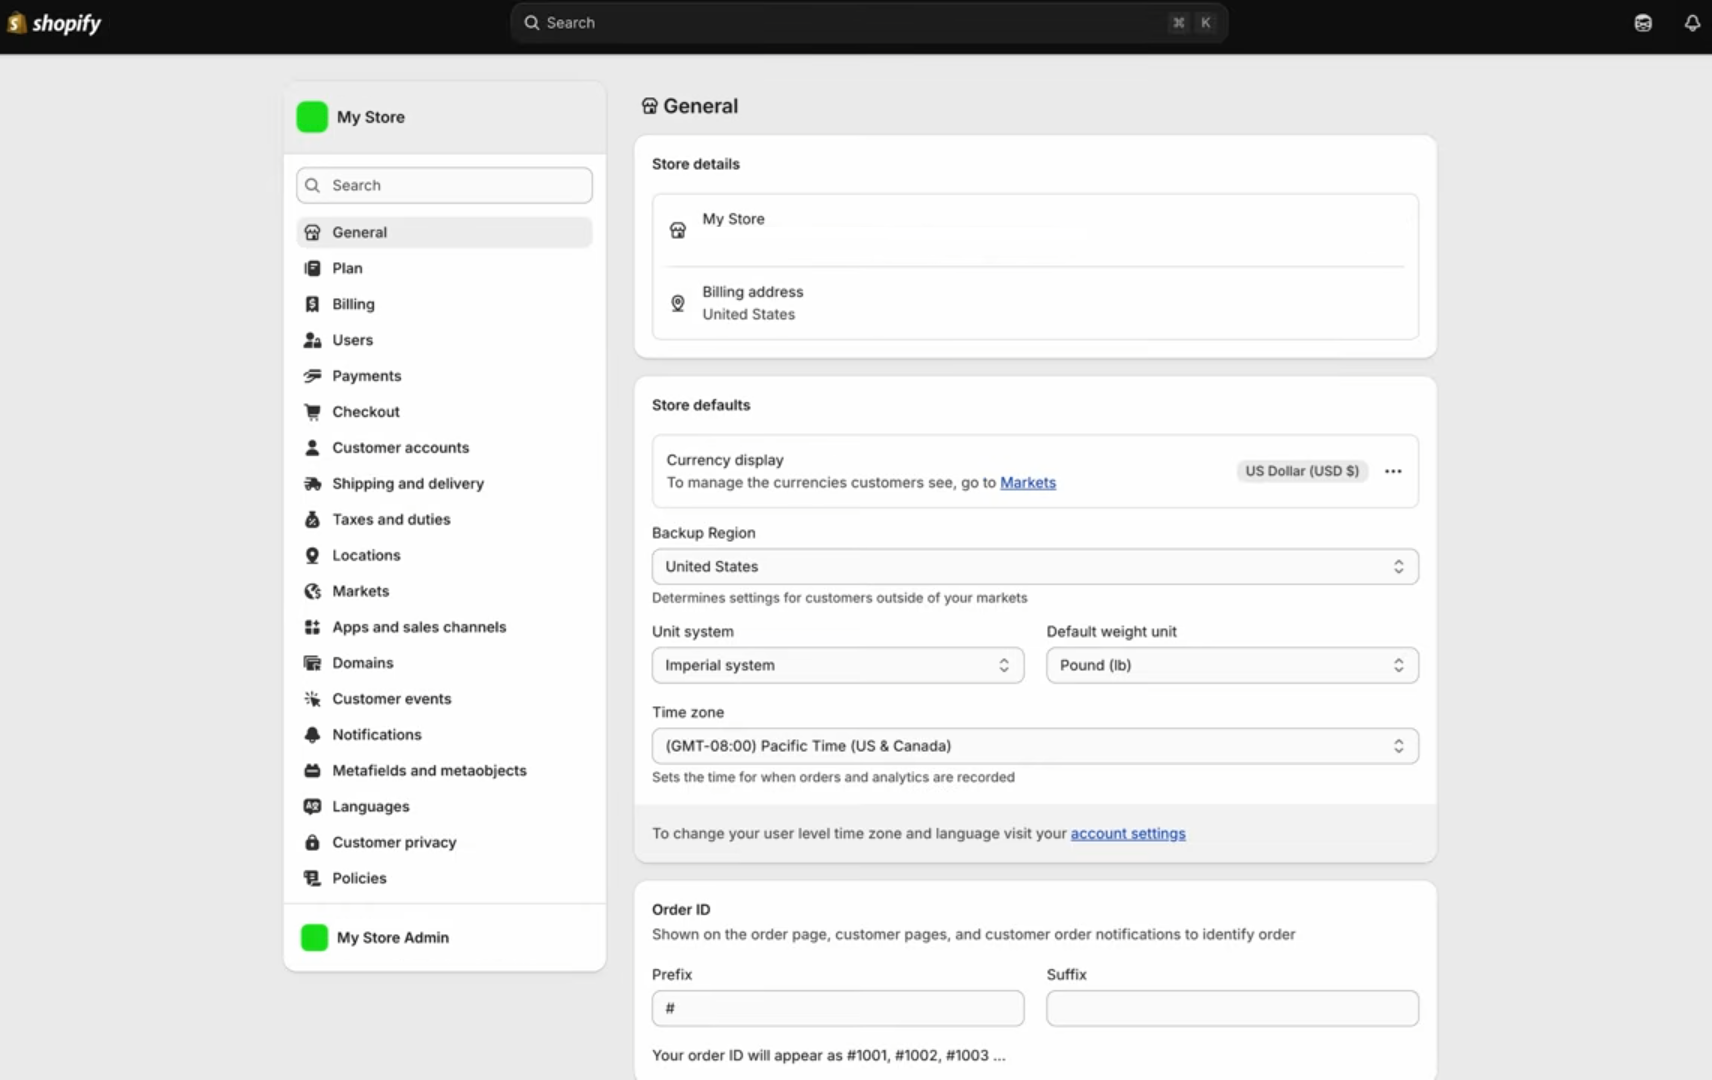Open the notifications bell icon
Image resolution: width=1712 pixels, height=1080 pixels.
[x=1692, y=23]
